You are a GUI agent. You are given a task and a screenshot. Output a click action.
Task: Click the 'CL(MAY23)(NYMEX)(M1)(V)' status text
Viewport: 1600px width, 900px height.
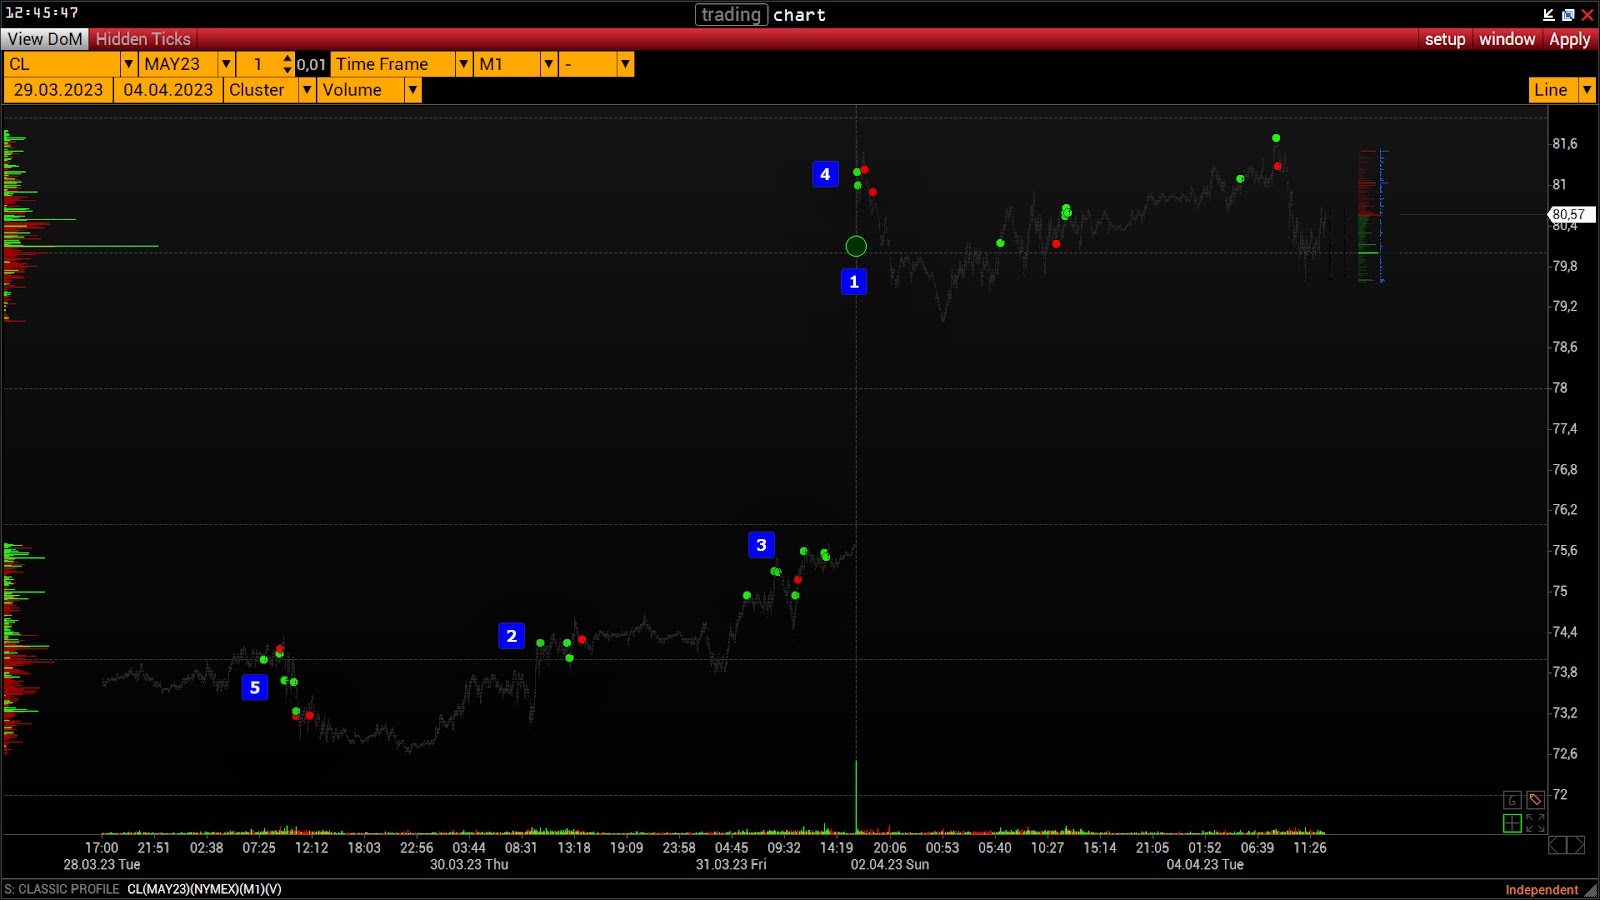click(205, 889)
